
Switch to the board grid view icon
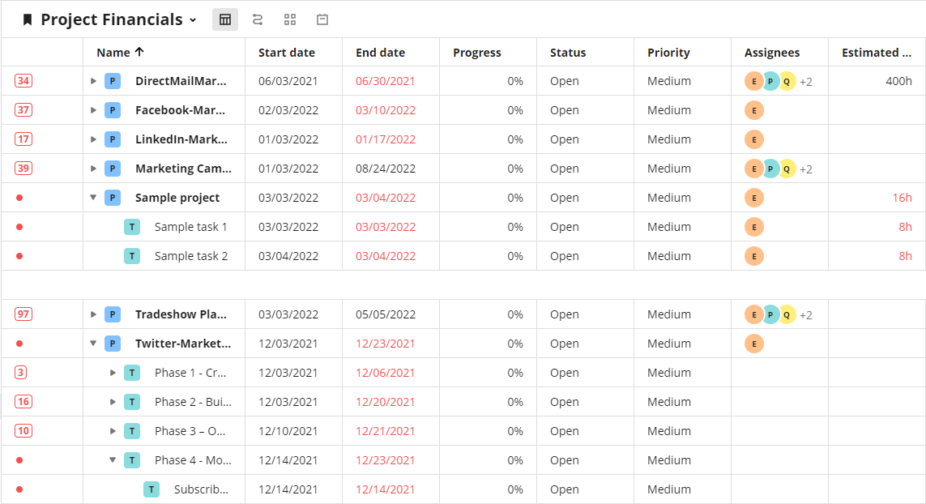click(x=290, y=19)
